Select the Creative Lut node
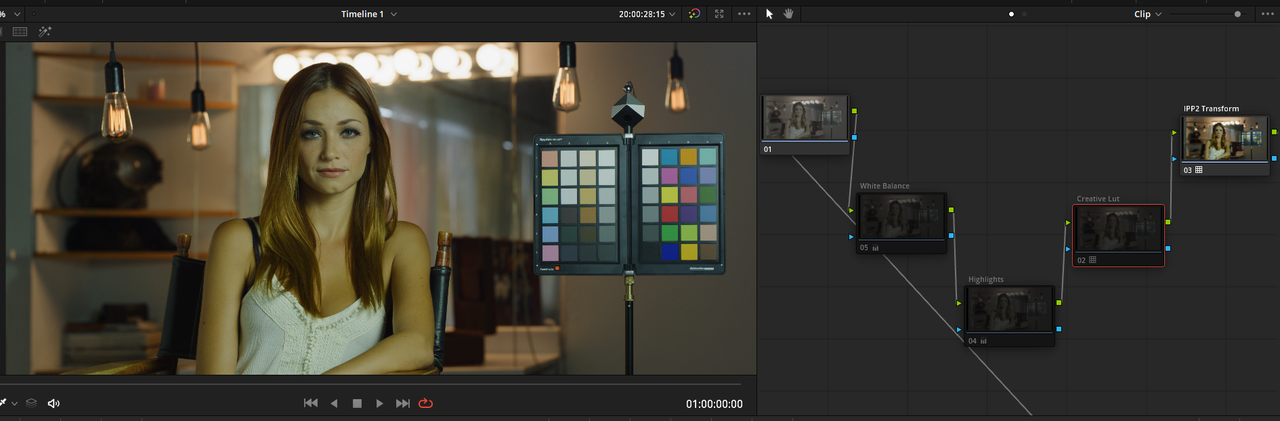The height and width of the screenshot is (421, 1280). (1118, 235)
